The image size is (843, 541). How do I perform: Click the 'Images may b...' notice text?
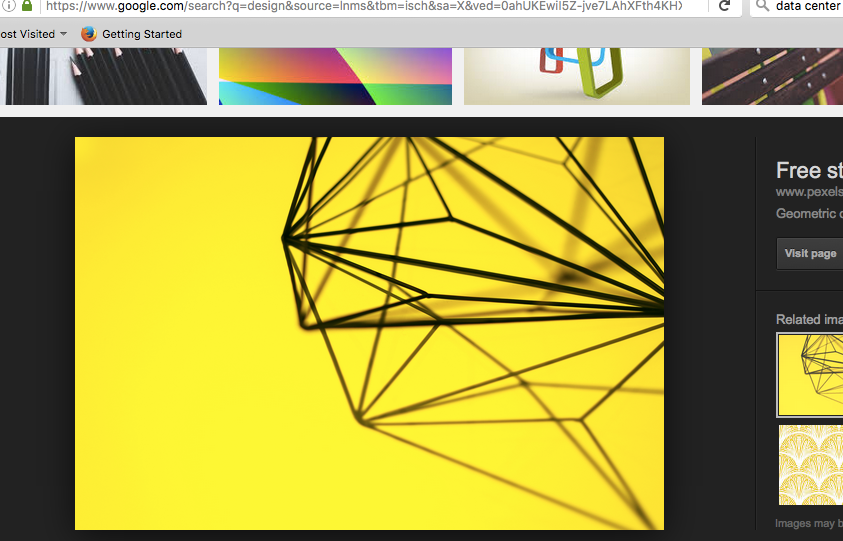click(809, 523)
